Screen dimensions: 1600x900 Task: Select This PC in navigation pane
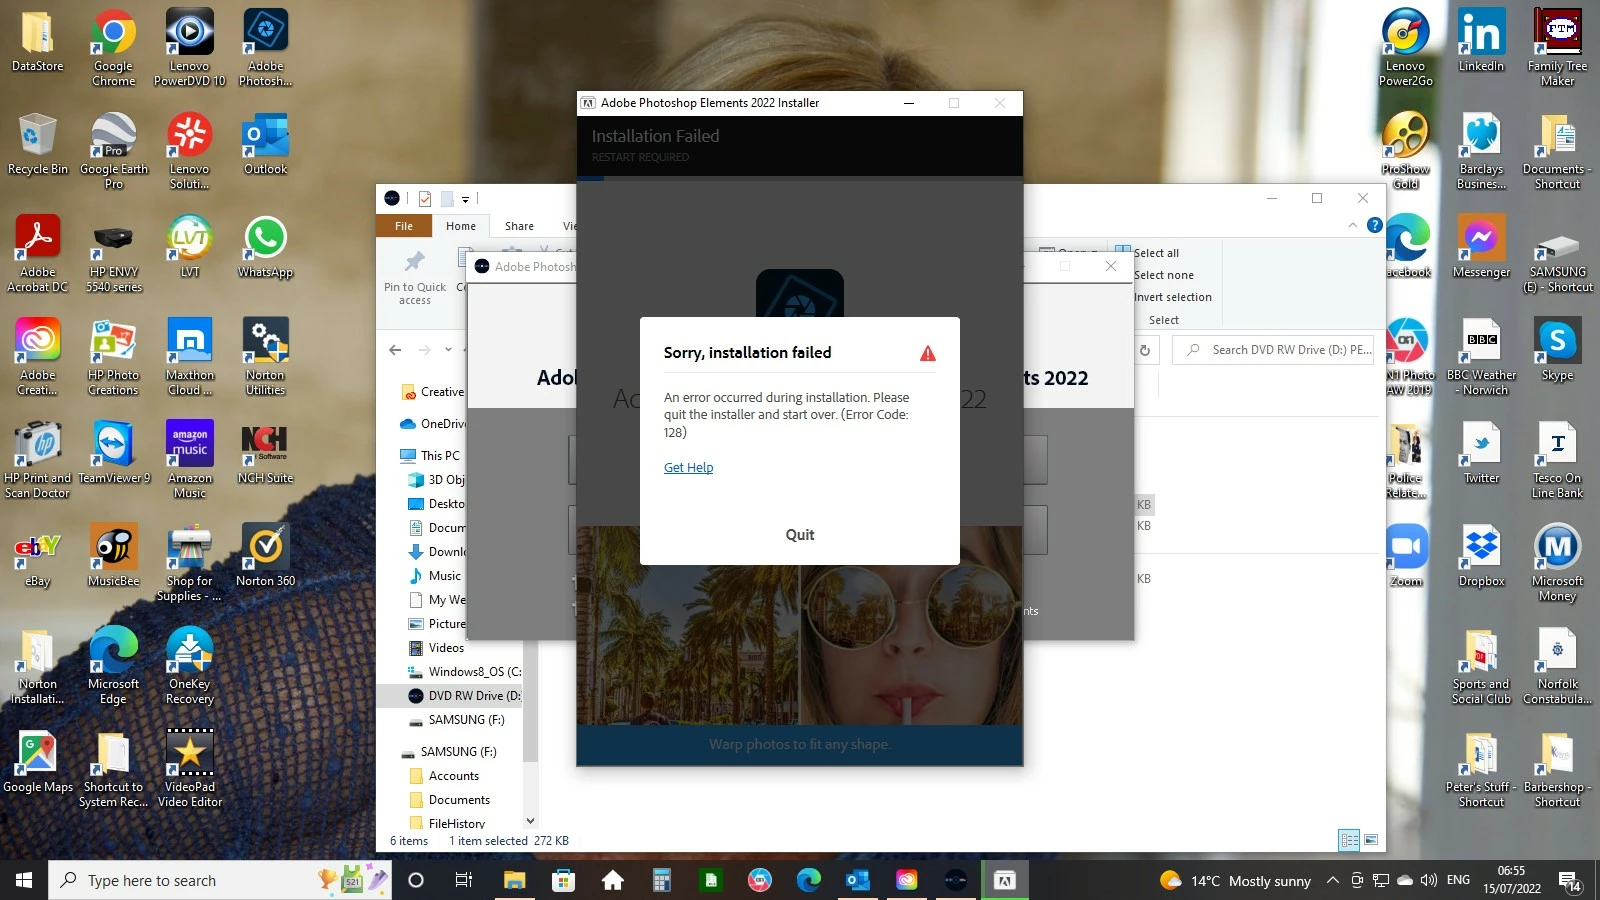coord(431,455)
